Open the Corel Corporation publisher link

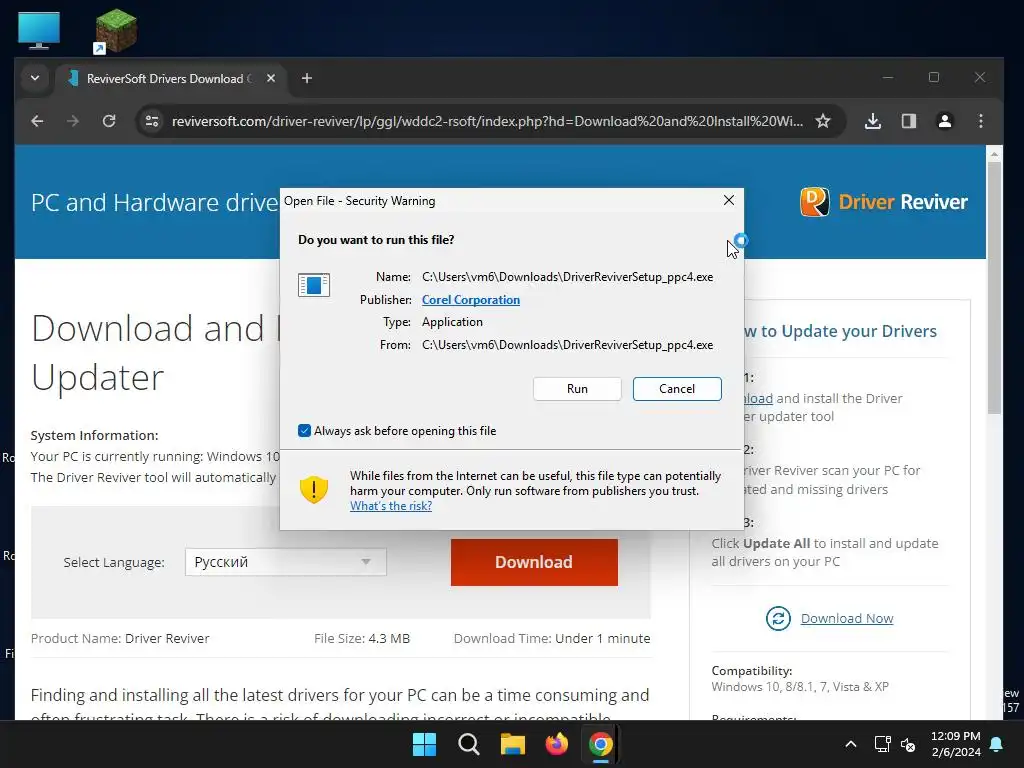470,300
